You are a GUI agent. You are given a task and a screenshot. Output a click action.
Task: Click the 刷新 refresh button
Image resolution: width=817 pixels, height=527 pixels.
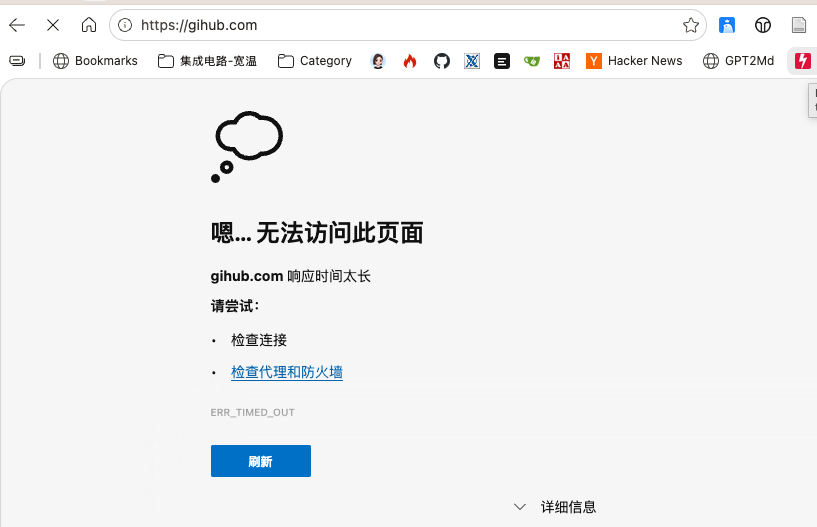click(261, 461)
